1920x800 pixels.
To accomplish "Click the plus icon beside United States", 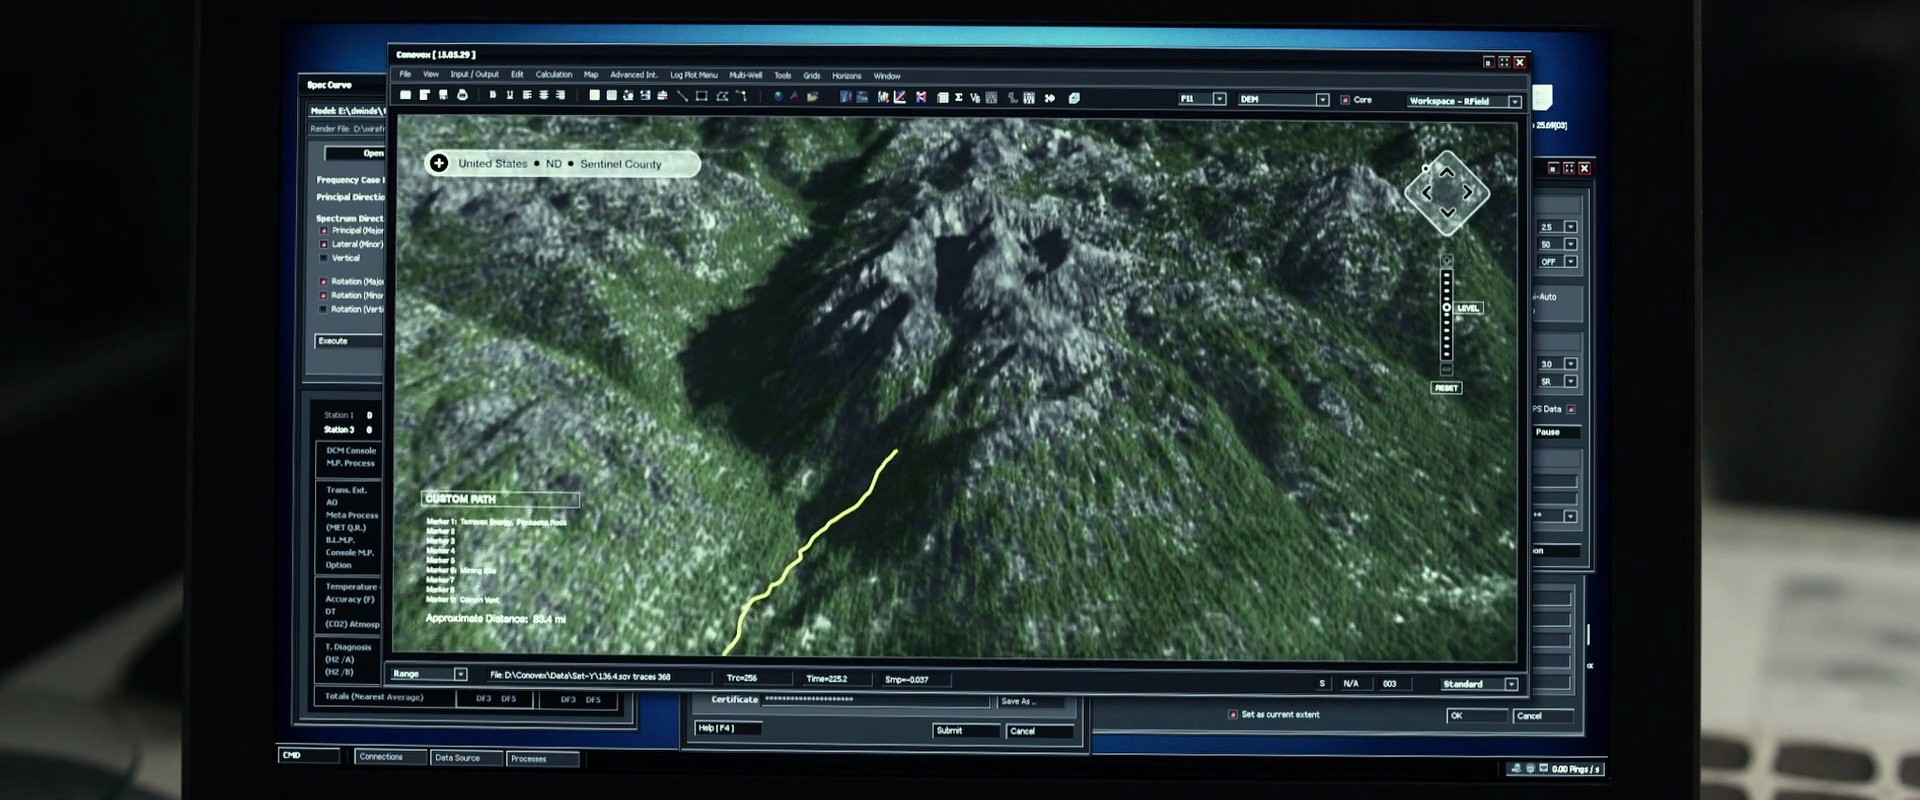I will pos(438,163).
